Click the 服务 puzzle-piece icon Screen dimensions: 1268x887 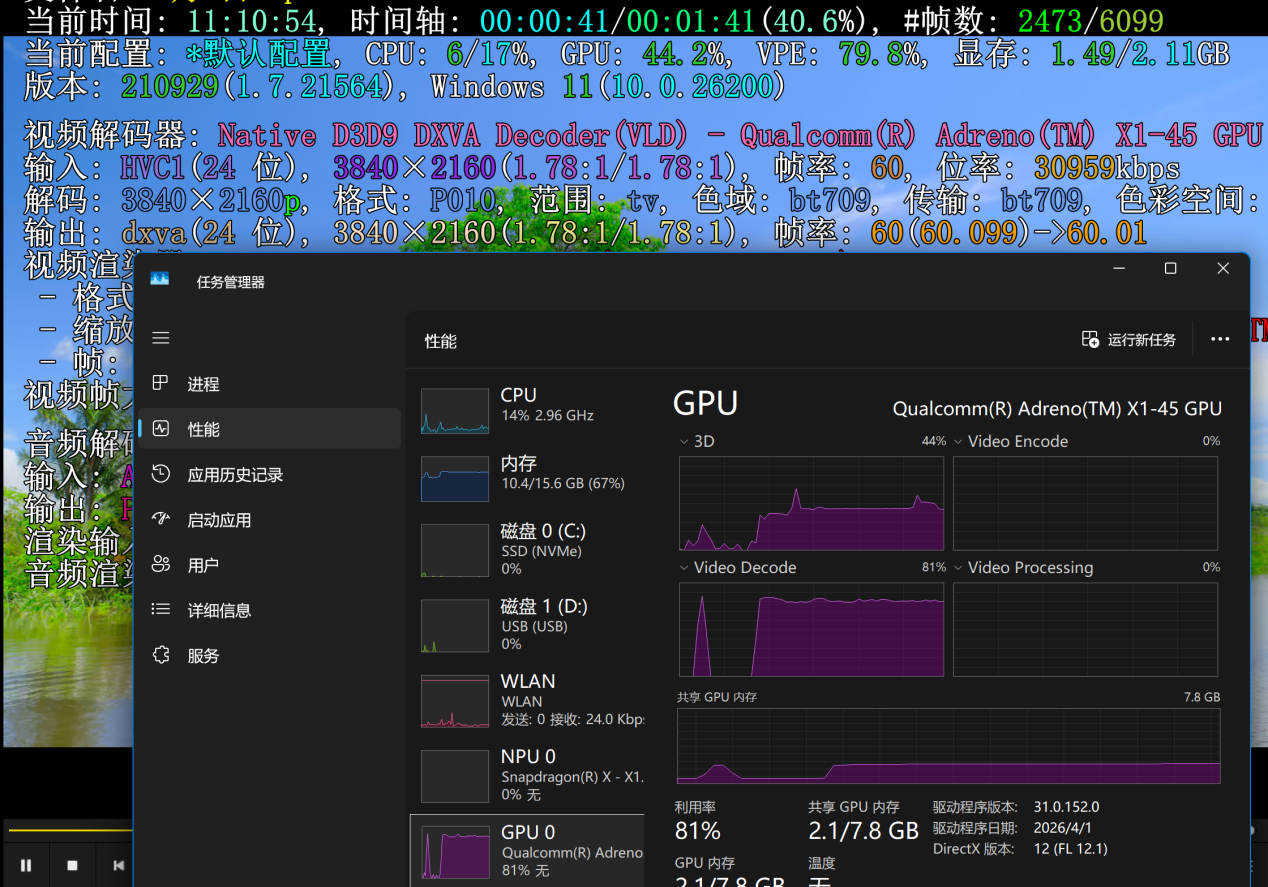pyautogui.click(x=160, y=655)
